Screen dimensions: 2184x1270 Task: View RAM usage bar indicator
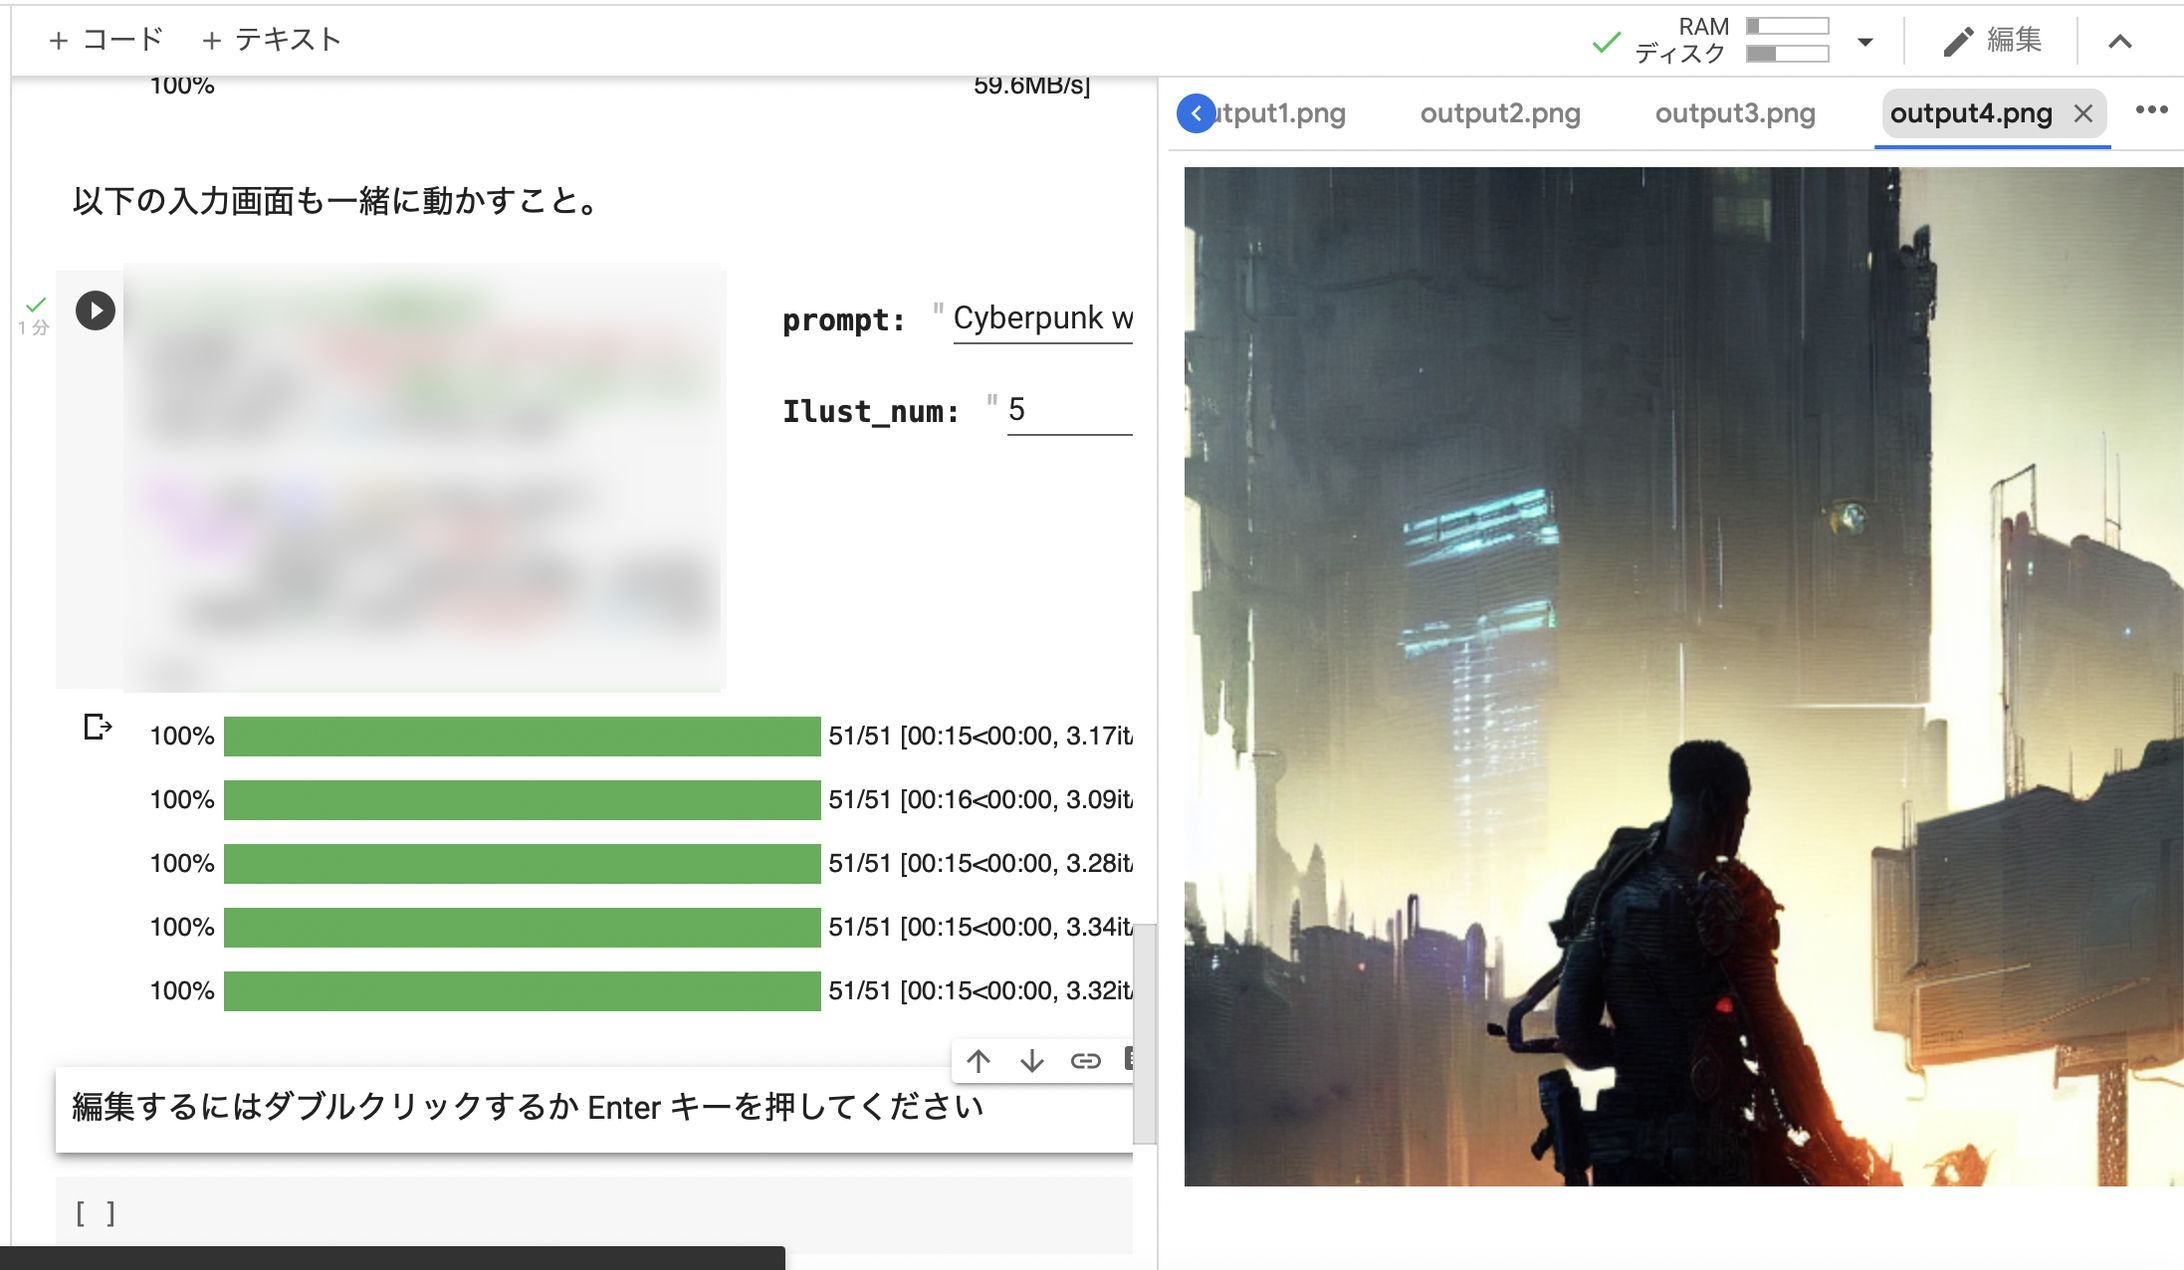pyautogui.click(x=1787, y=26)
